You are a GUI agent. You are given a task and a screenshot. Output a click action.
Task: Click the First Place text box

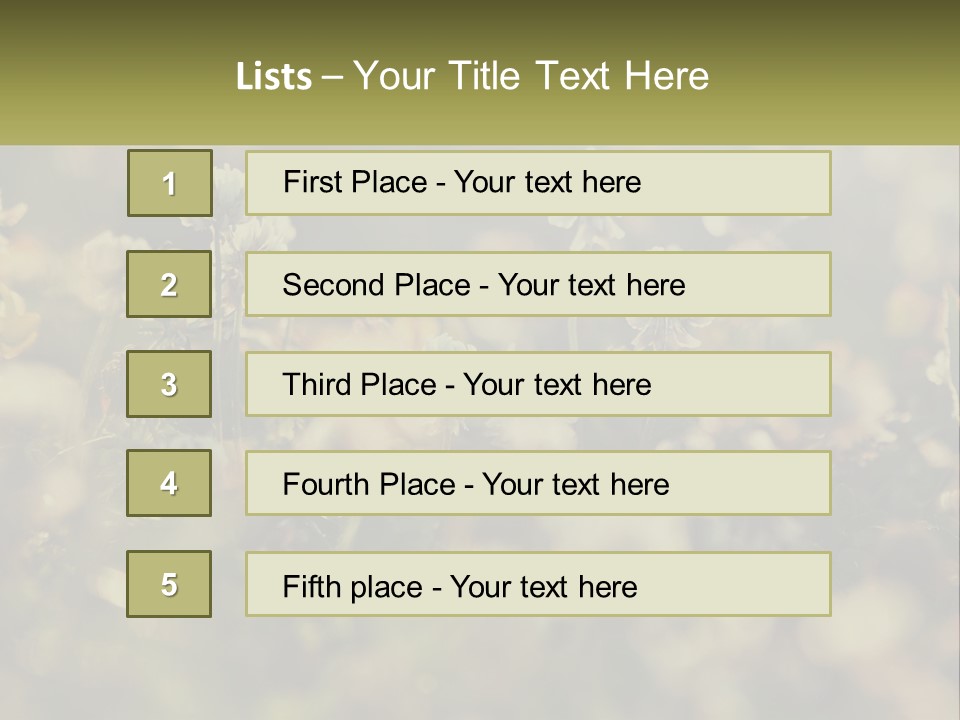538,183
